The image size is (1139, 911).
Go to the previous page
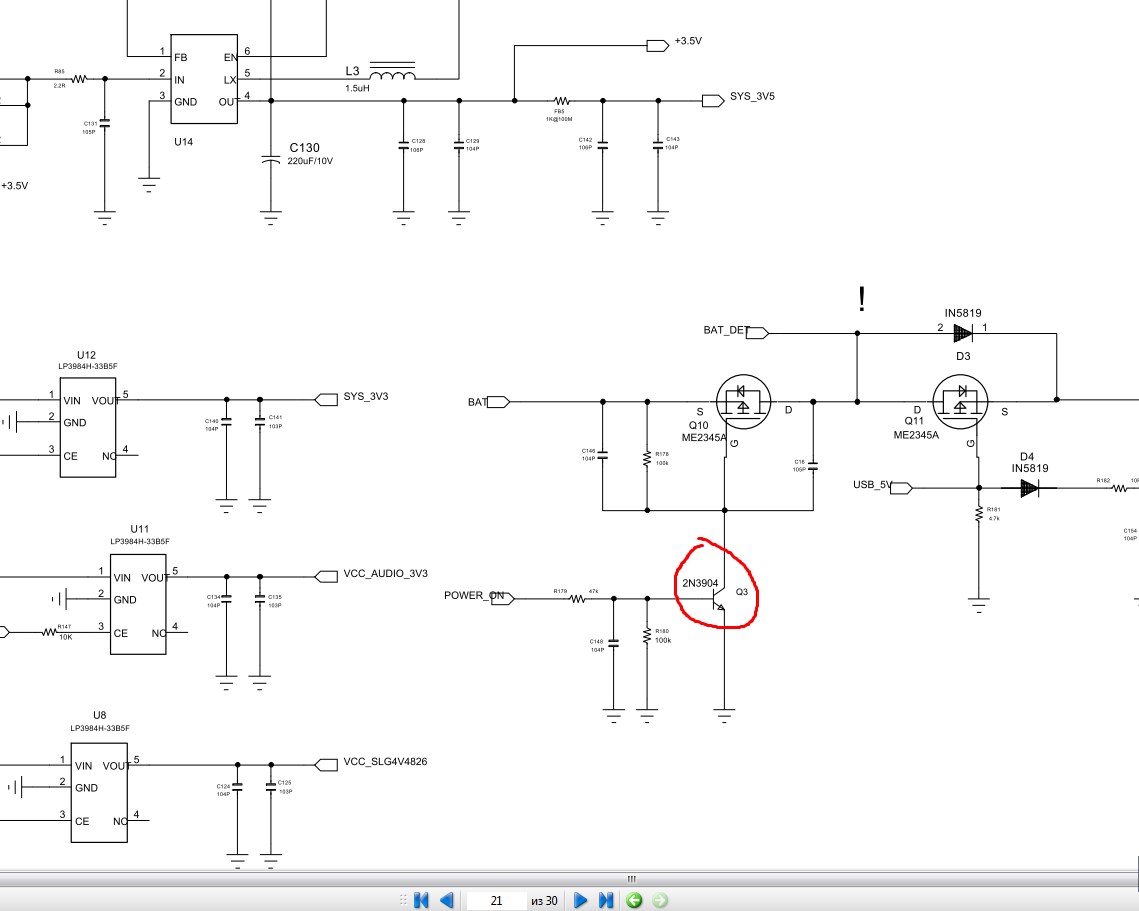(x=447, y=900)
